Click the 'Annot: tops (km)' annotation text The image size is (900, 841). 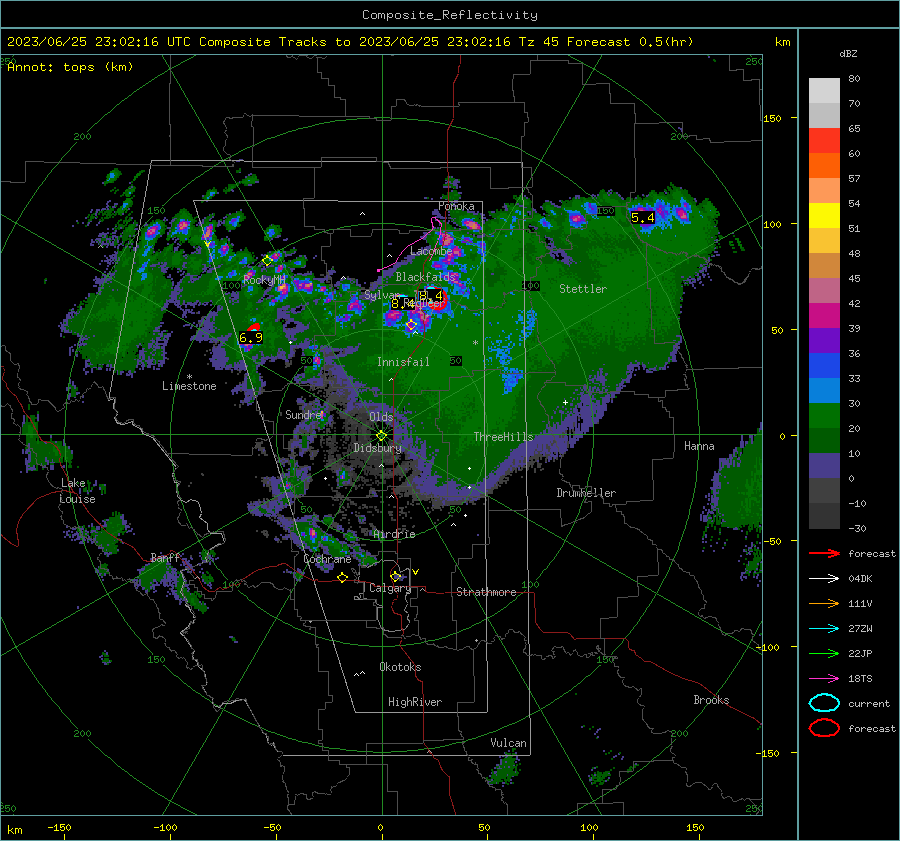pyautogui.click(x=70, y=67)
